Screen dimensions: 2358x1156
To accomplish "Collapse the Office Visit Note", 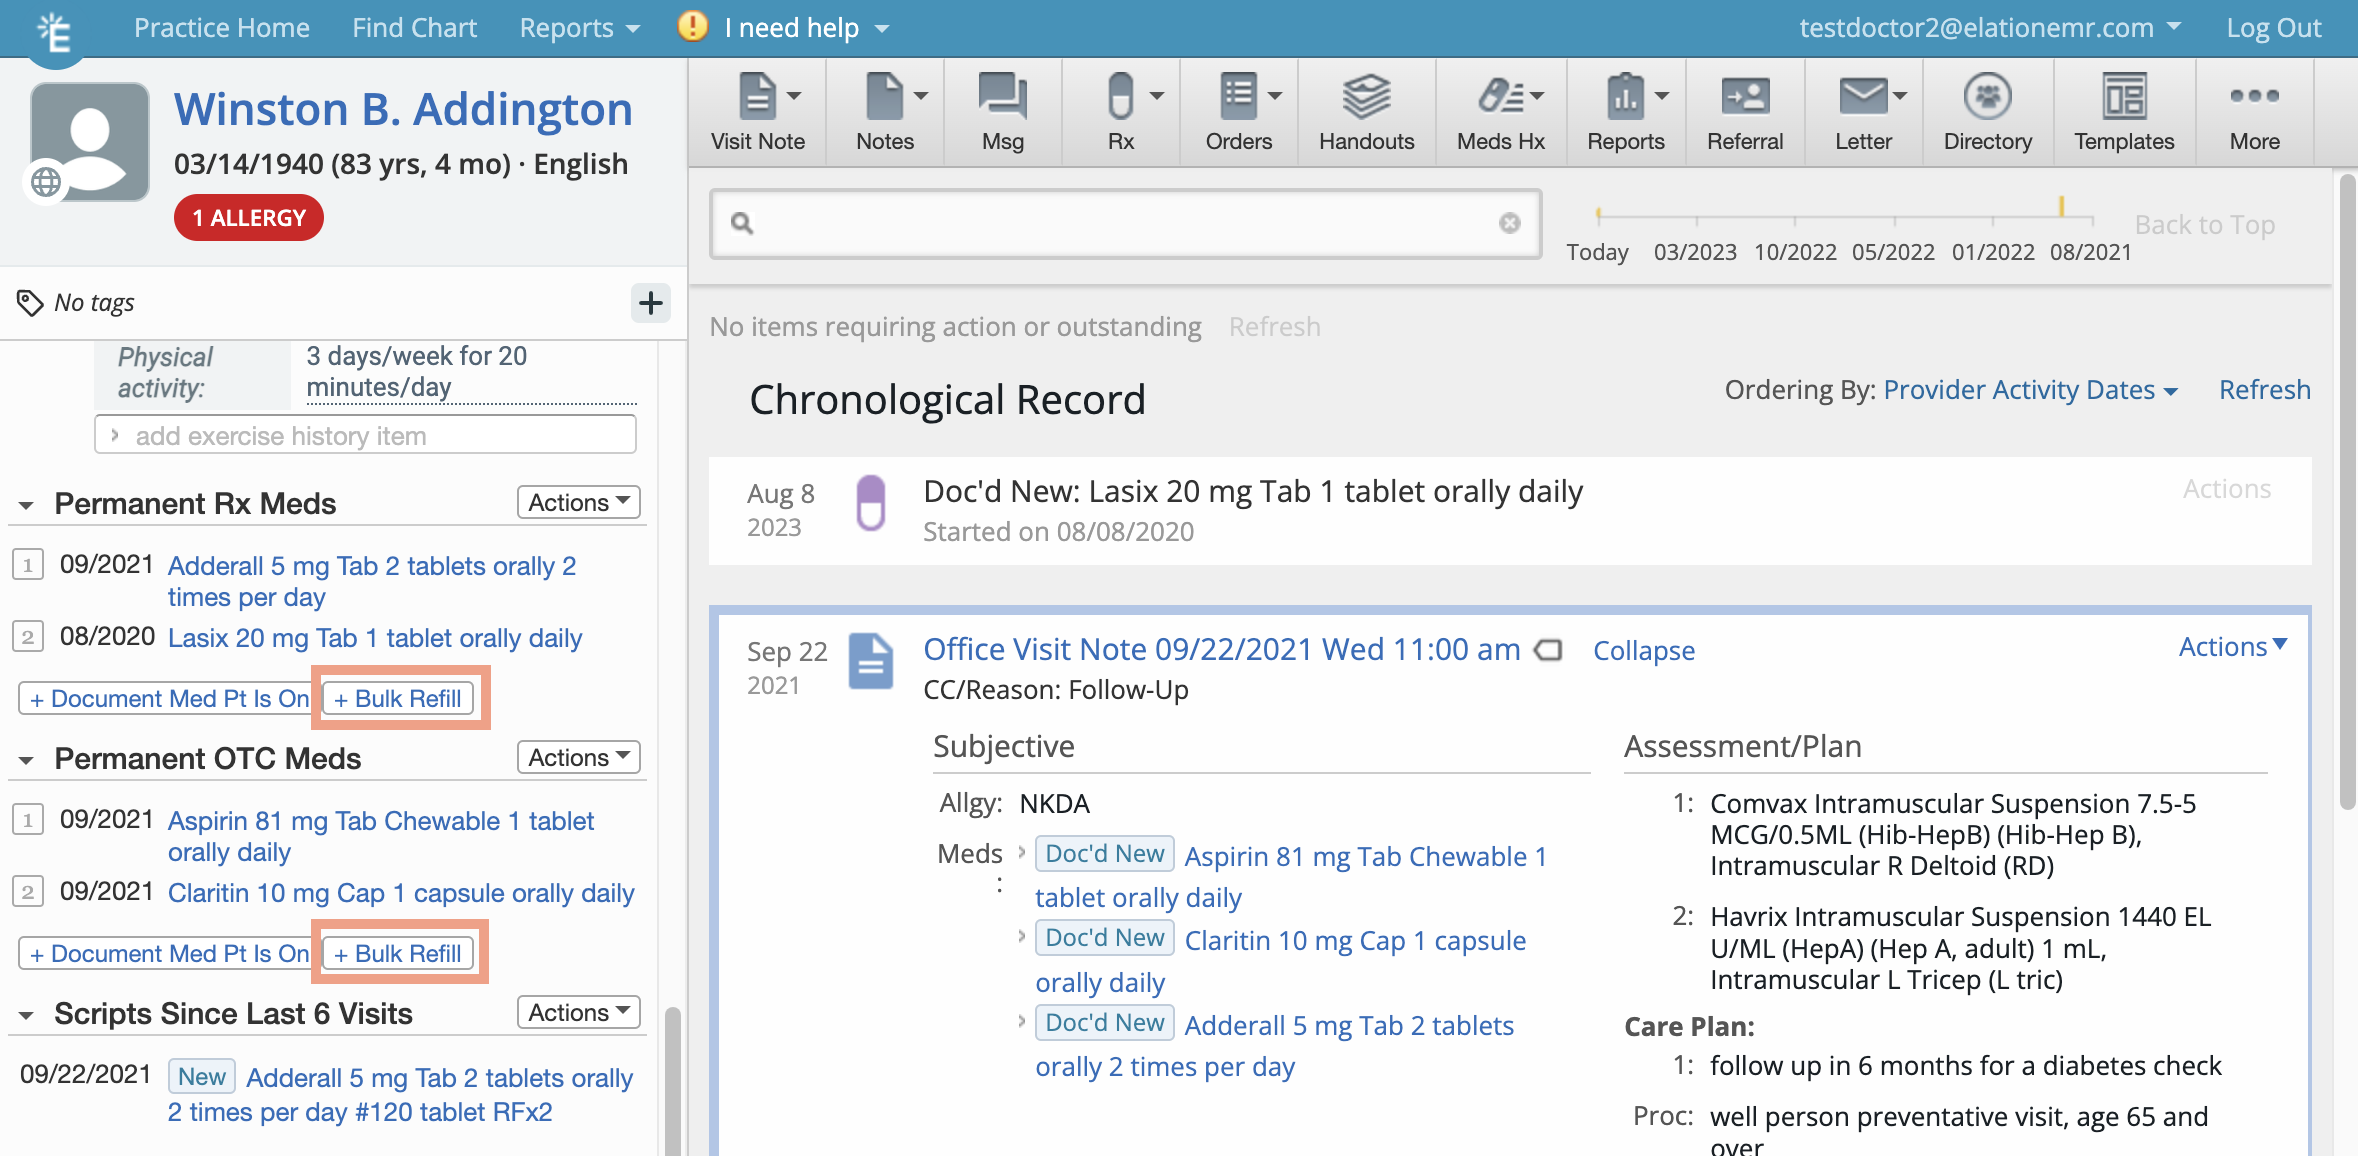I will [x=1643, y=651].
